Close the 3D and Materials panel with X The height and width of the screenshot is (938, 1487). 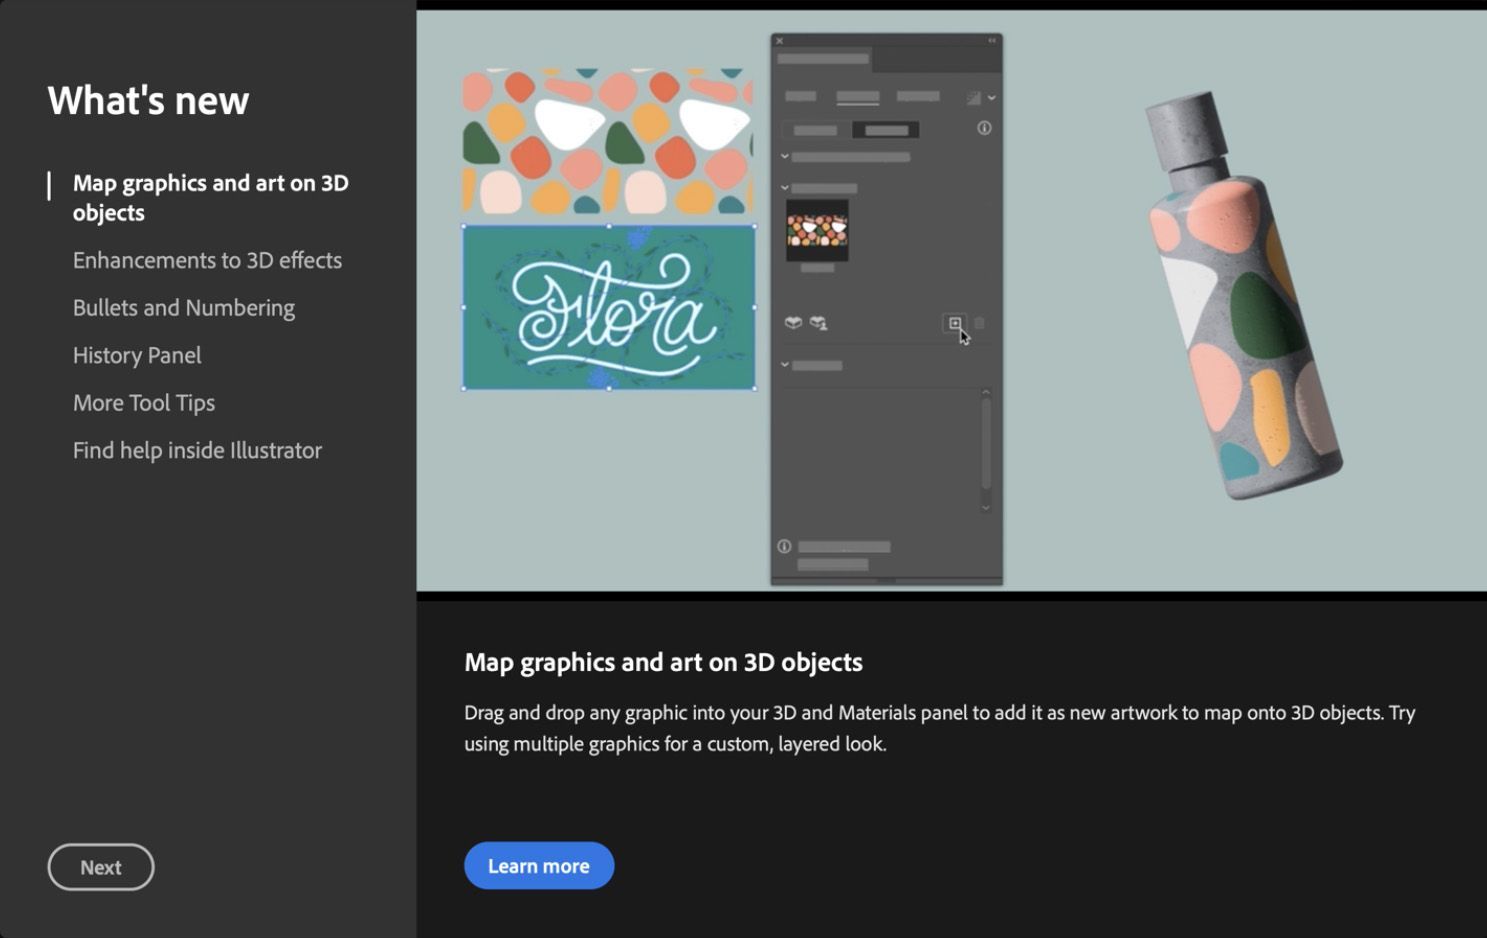[x=779, y=41]
